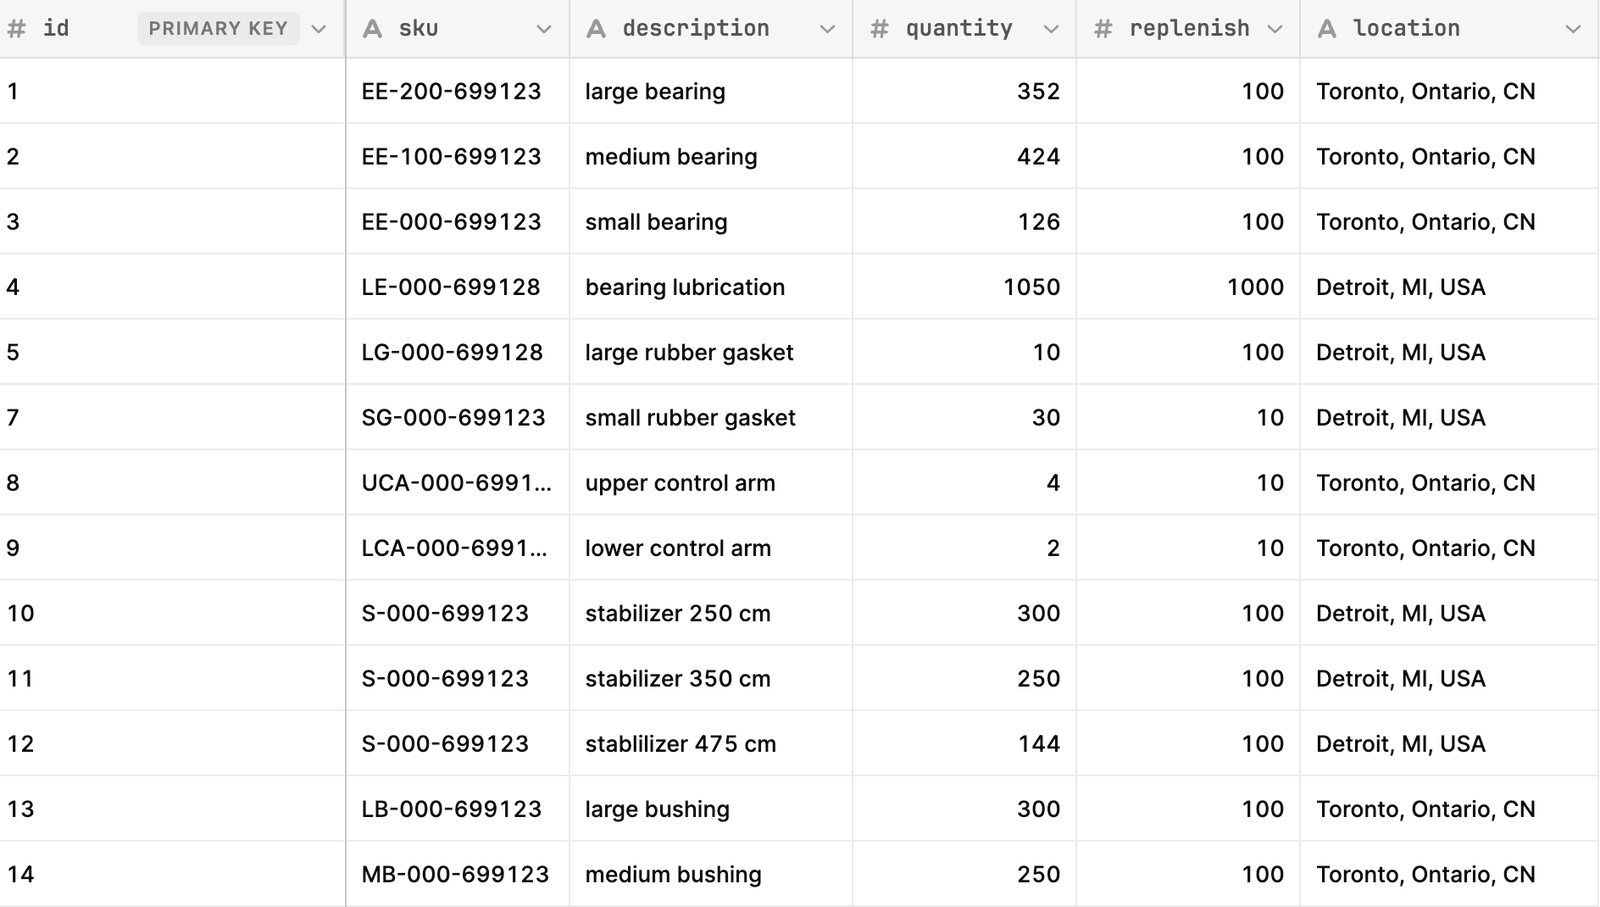Image resolution: width=1600 pixels, height=907 pixels.
Task: Click the PRIMARY KEY badge
Action: click(x=218, y=29)
